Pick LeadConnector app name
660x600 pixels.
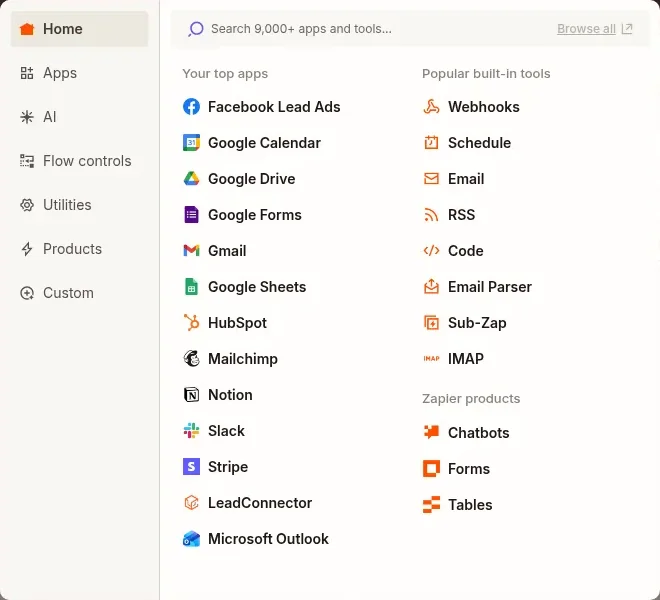260,503
